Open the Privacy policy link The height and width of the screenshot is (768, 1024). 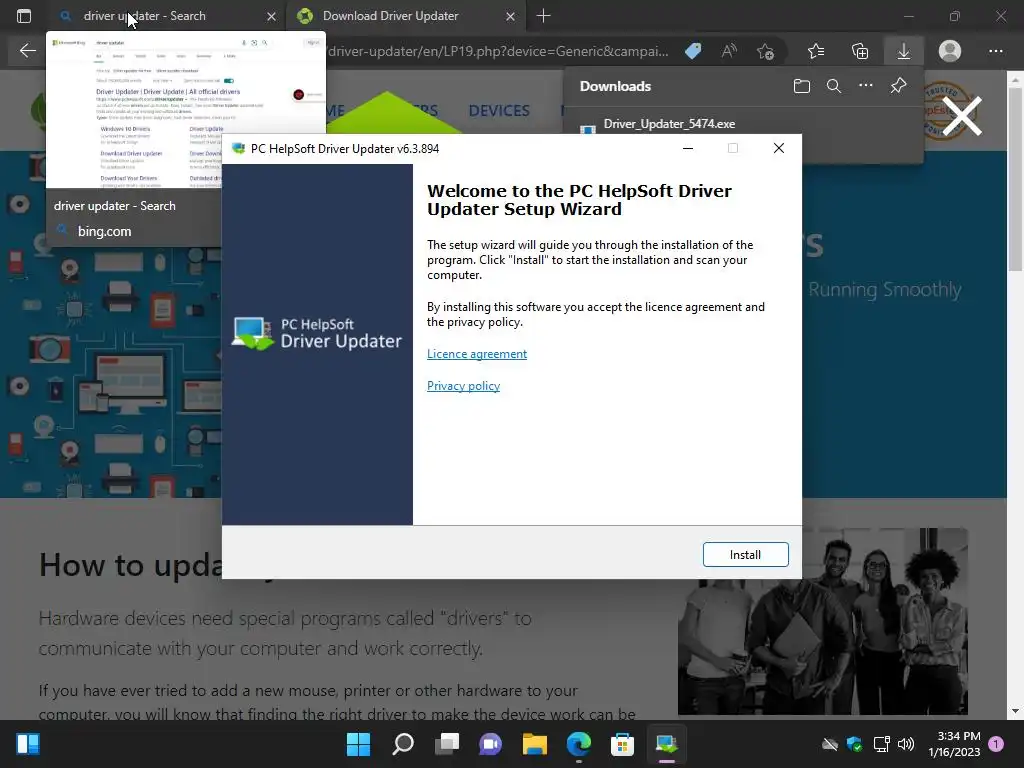point(463,386)
